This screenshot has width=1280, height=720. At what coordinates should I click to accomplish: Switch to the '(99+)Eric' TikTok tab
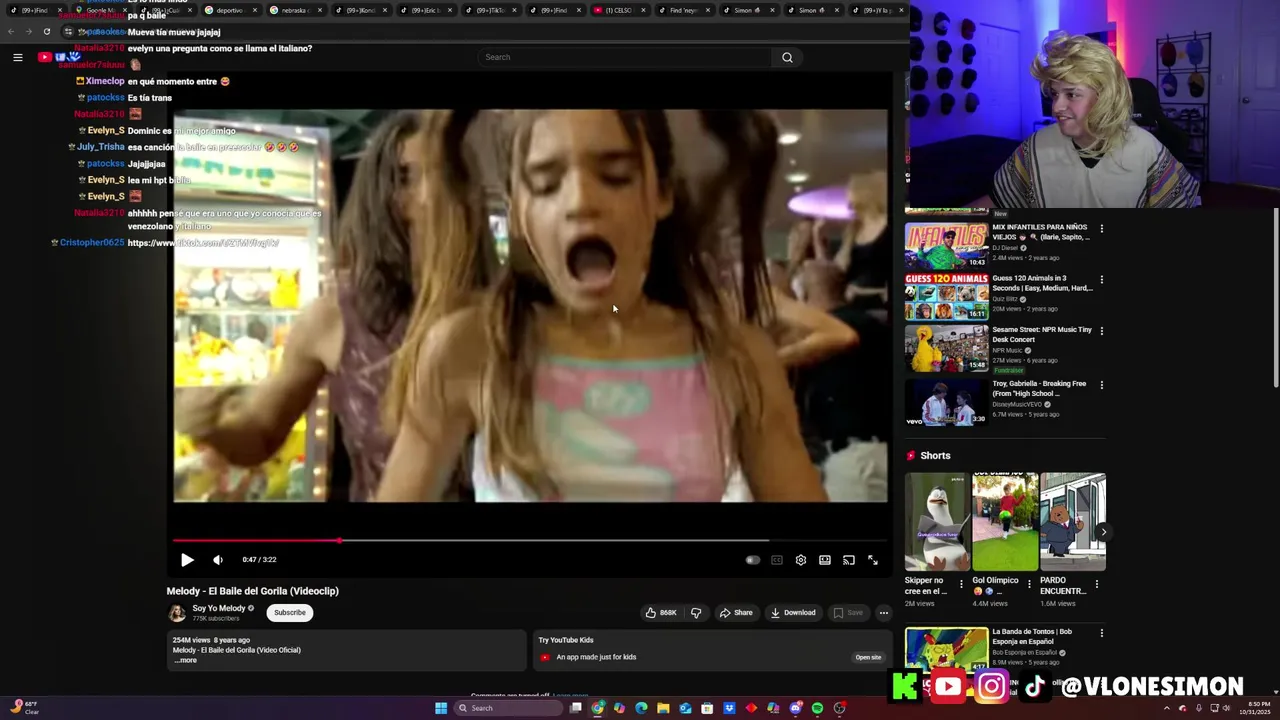[x=425, y=10]
